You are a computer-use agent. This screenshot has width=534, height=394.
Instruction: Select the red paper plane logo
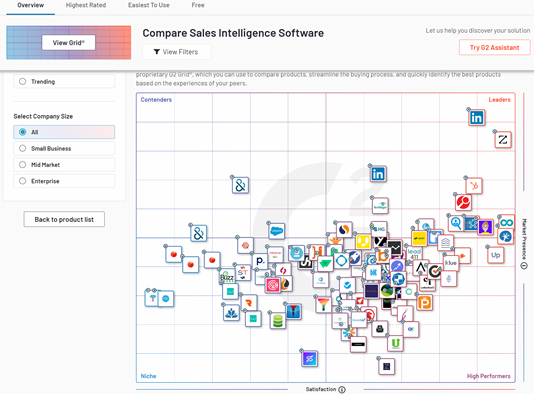click(x=360, y=301)
